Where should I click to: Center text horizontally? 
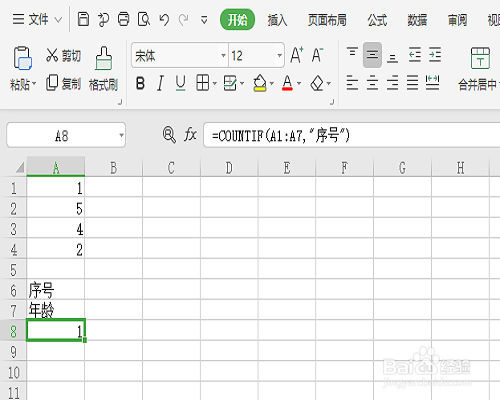coord(372,83)
